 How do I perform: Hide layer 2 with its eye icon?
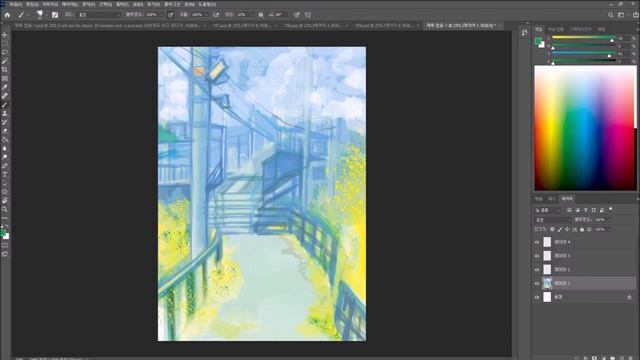[537, 269]
